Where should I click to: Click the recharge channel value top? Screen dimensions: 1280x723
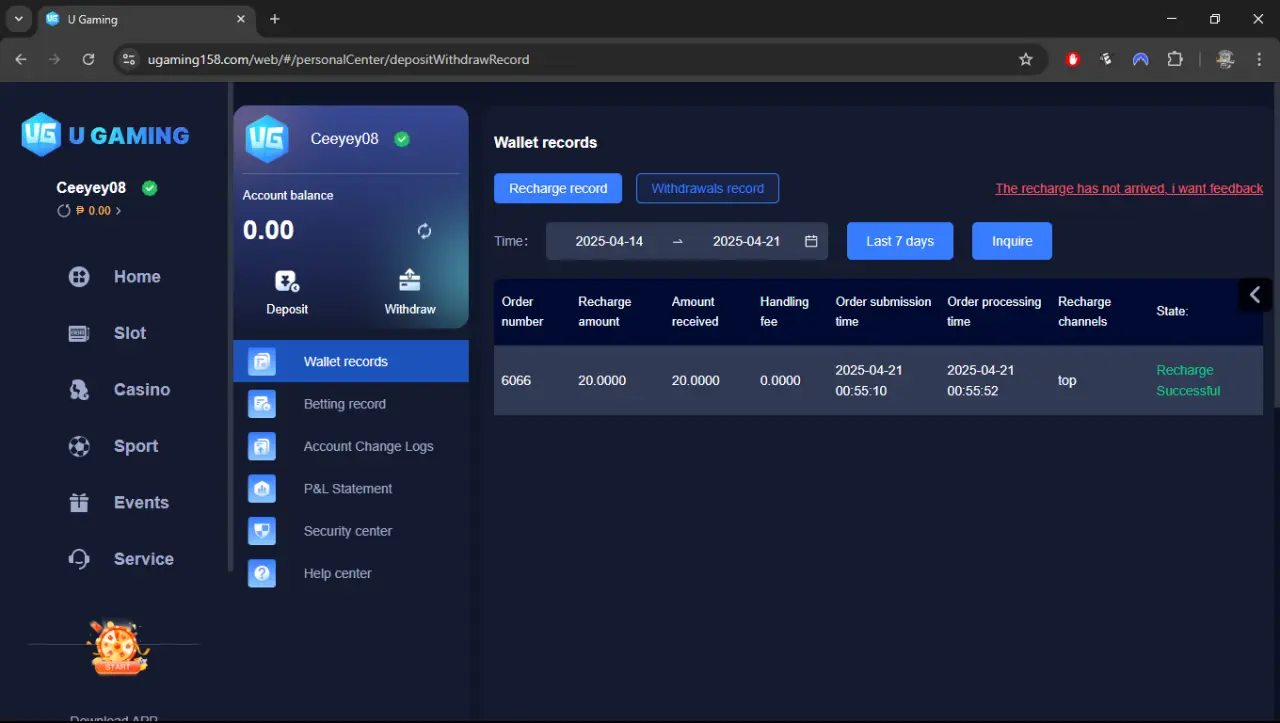[1067, 380]
